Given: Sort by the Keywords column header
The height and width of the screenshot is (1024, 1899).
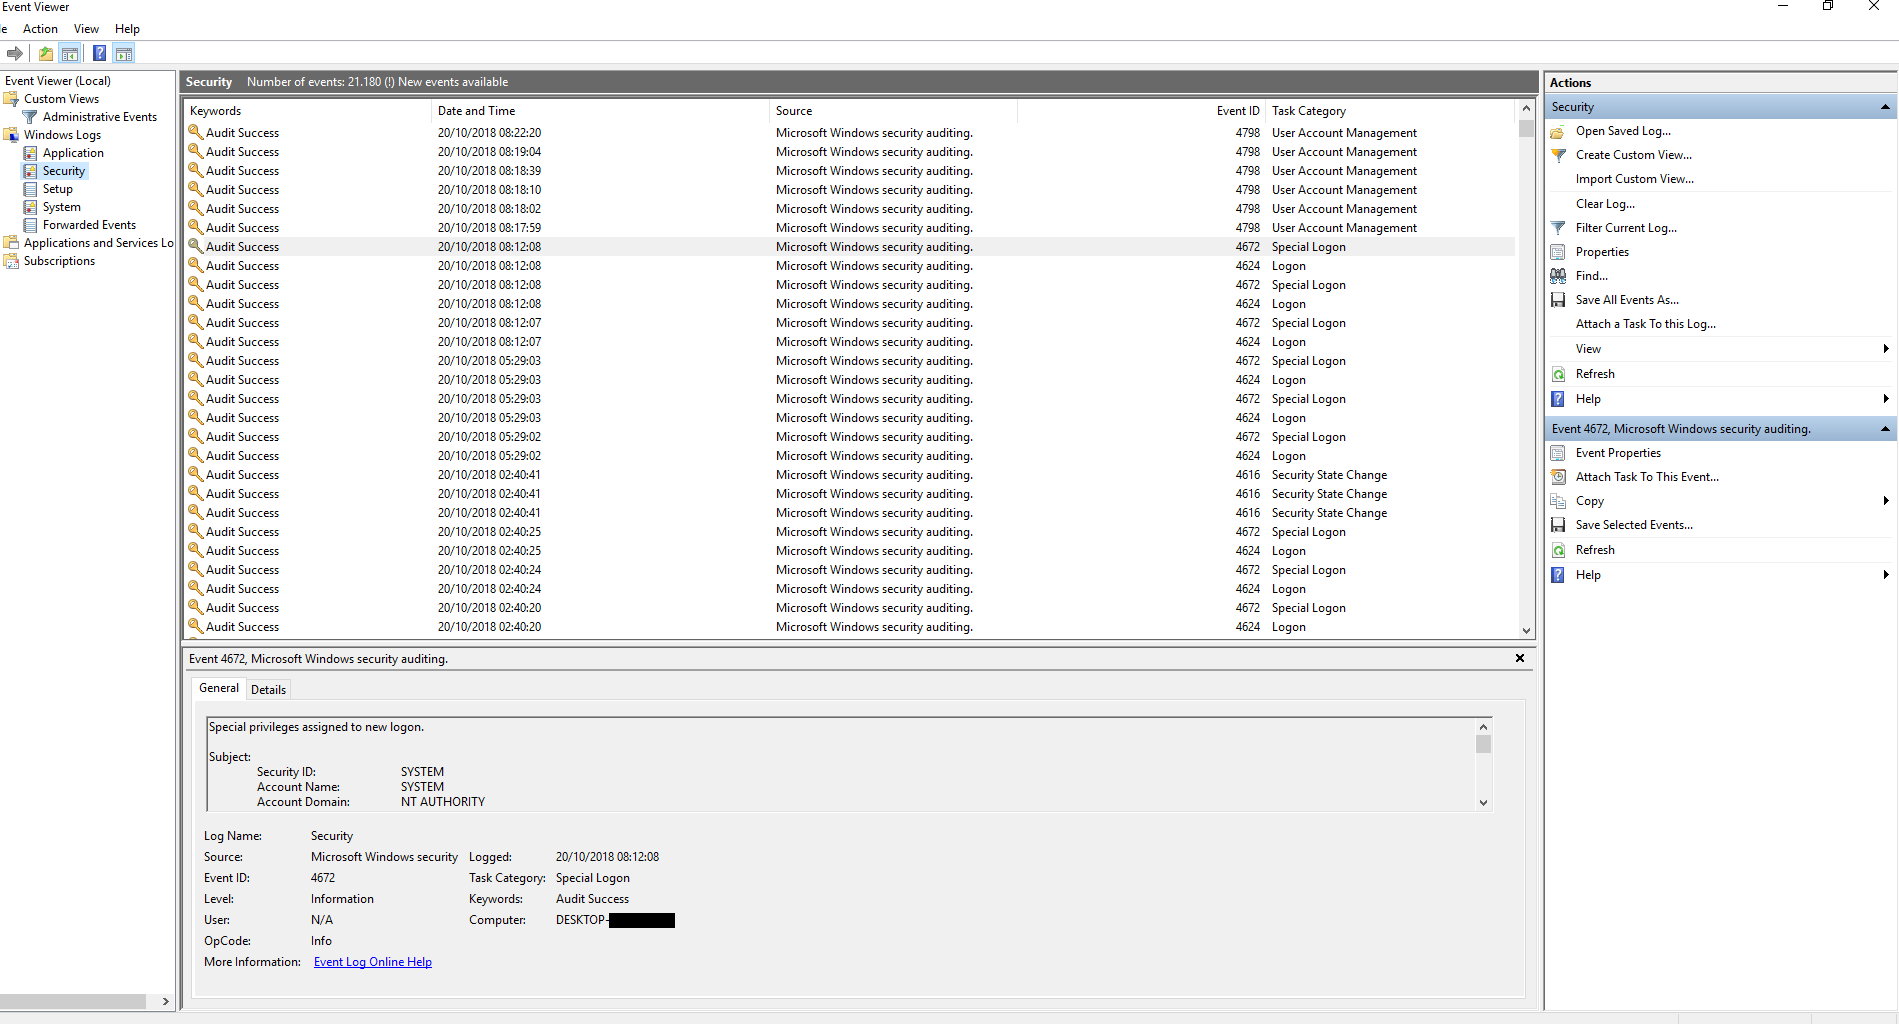Looking at the screenshot, I should 308,111.
